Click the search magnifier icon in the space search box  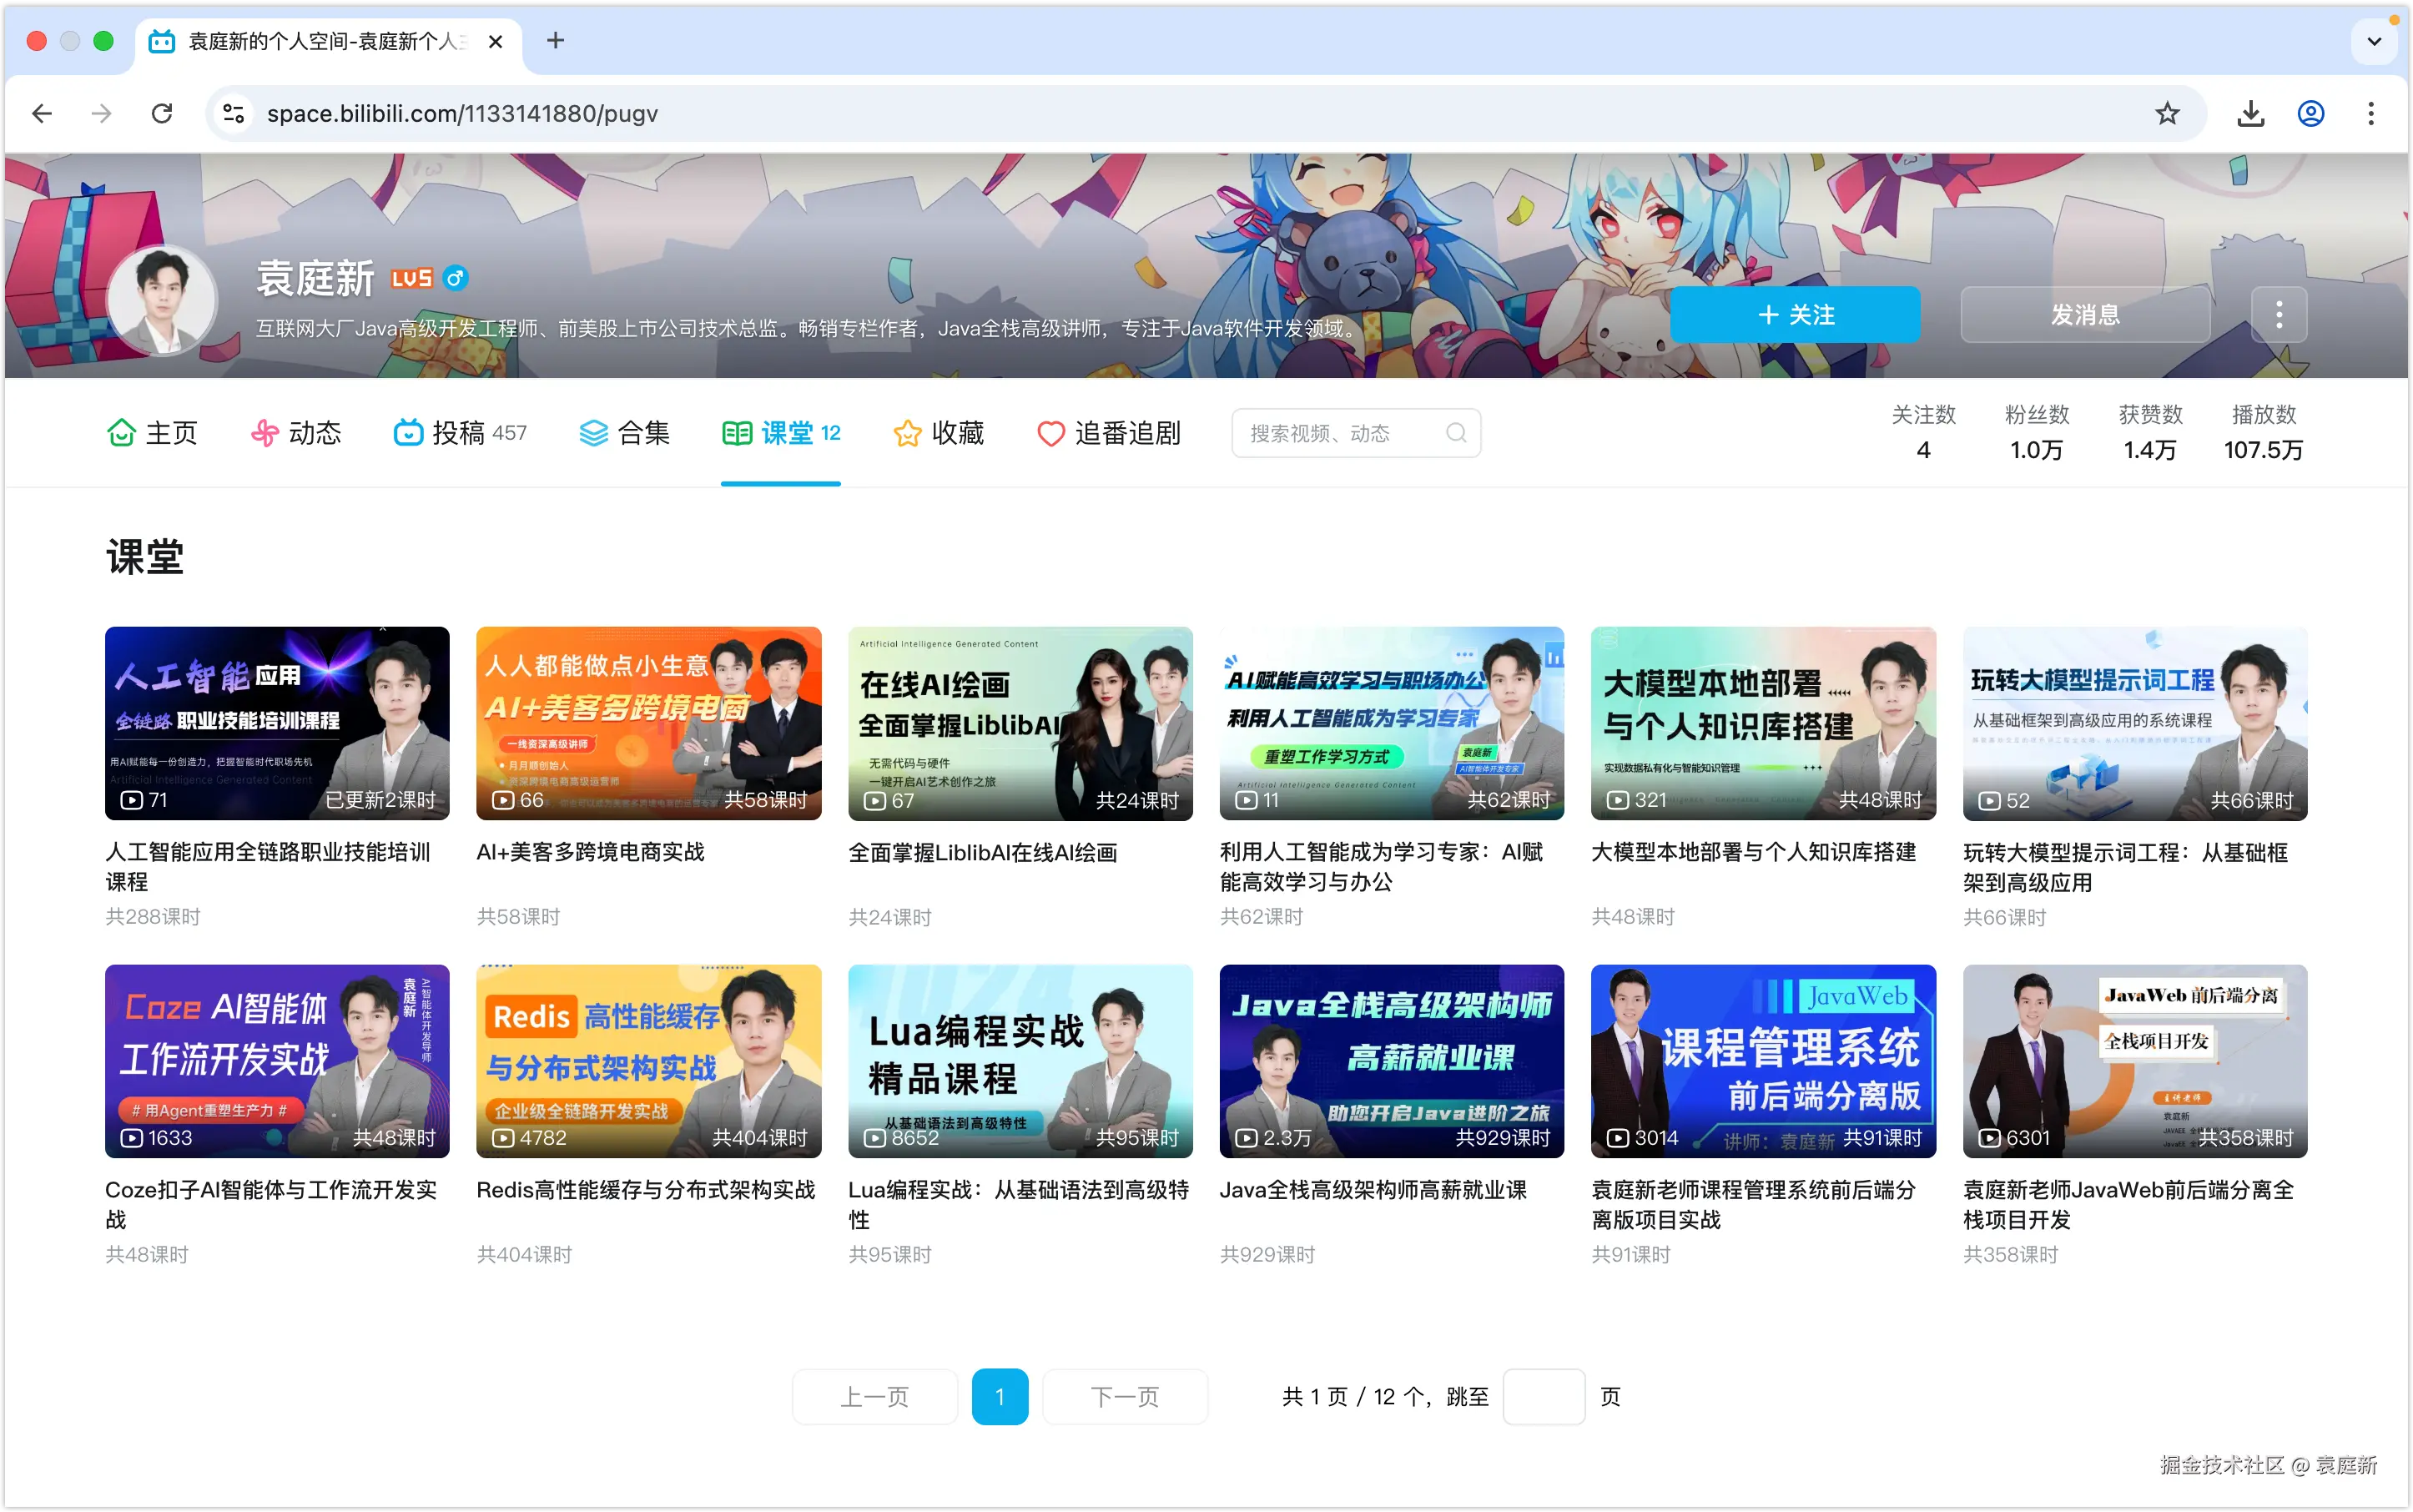click(x=1456, y=433)
